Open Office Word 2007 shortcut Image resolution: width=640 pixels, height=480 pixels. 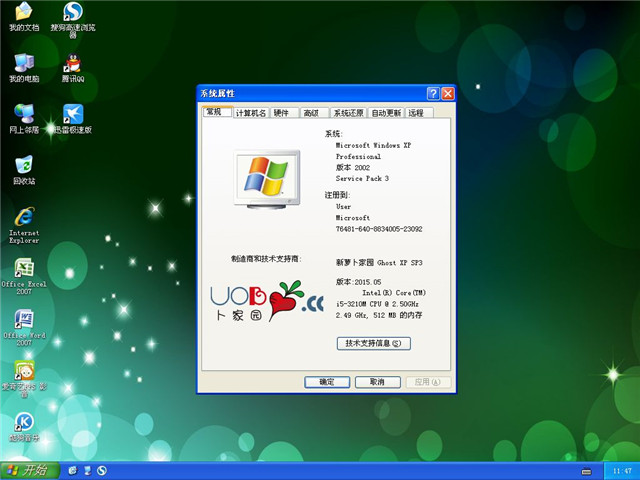pos(24,327)
